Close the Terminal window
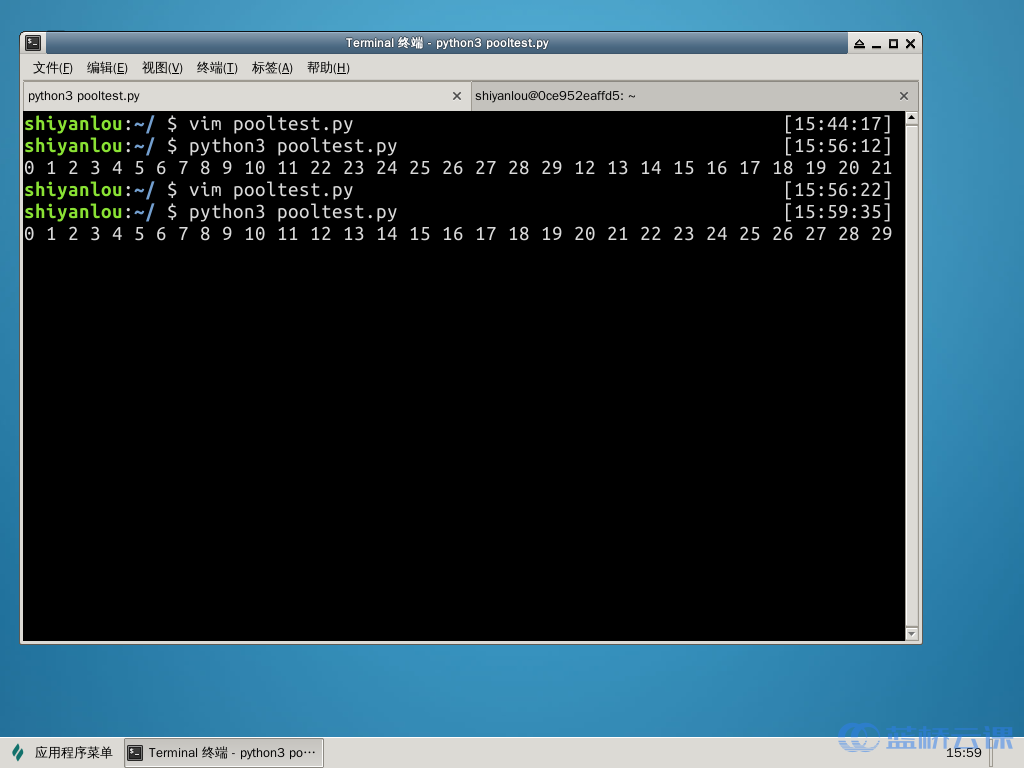Screen dimensions: 1024x768 coord(910,44)
